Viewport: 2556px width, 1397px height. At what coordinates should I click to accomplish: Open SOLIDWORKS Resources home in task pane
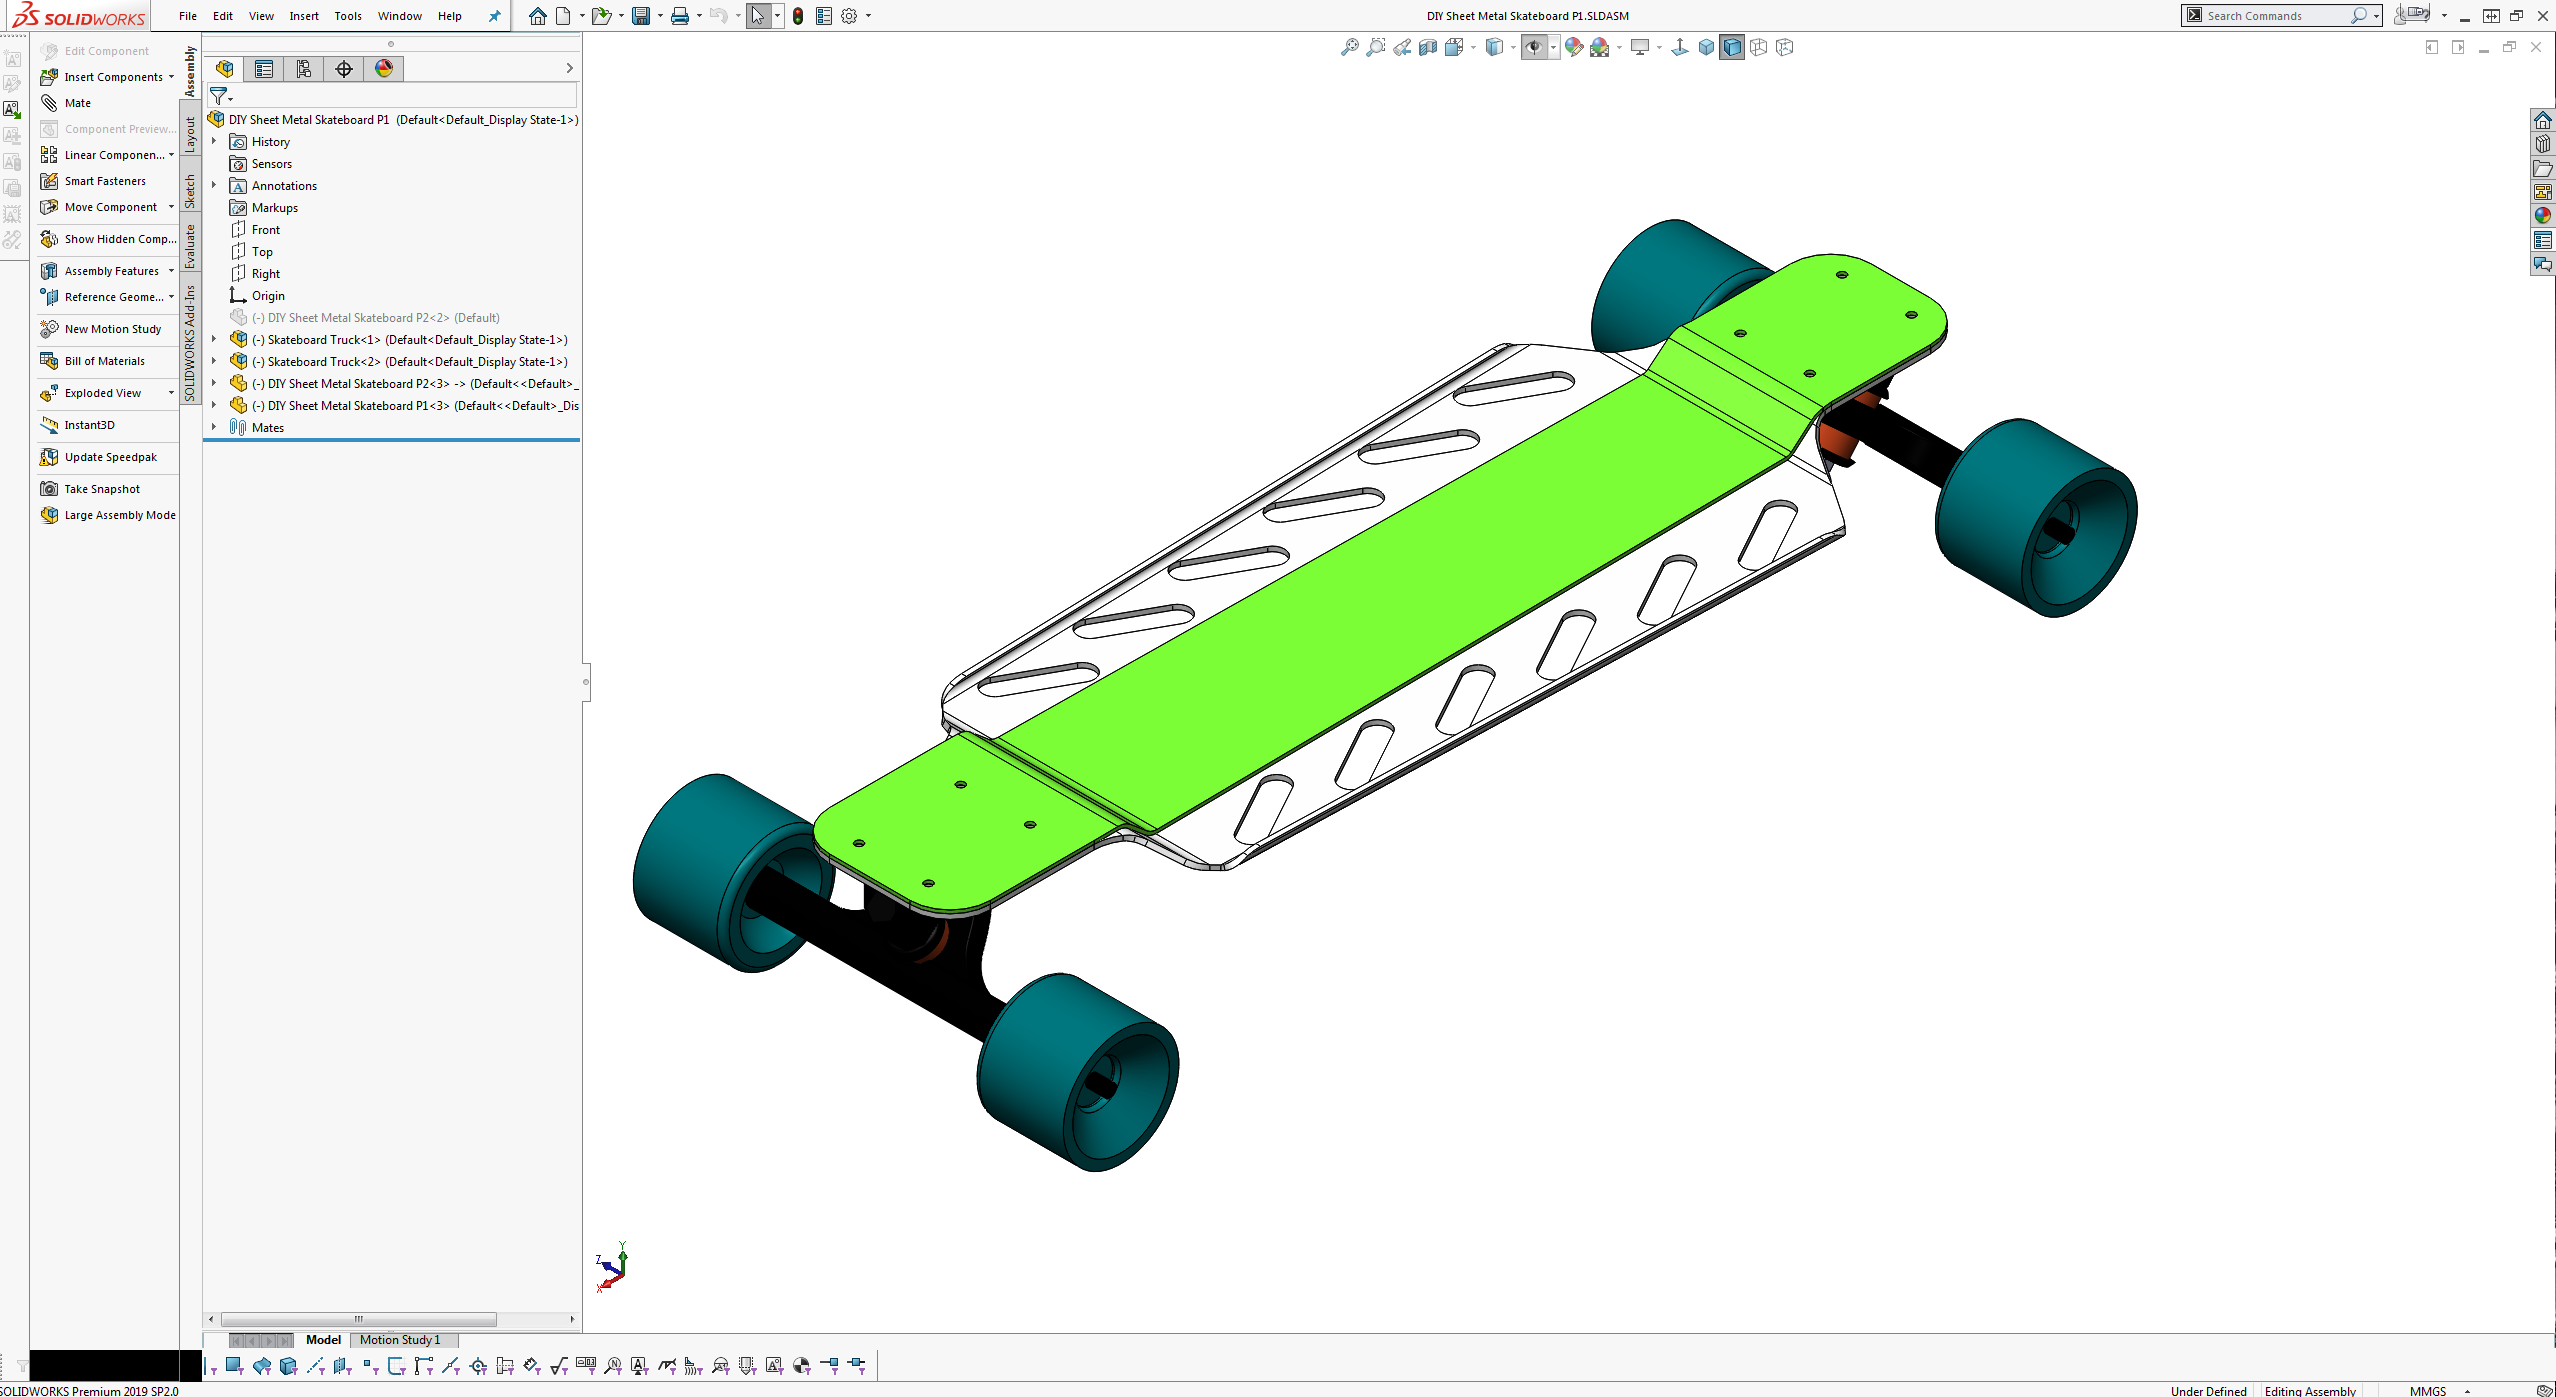tap(2543, 120)
